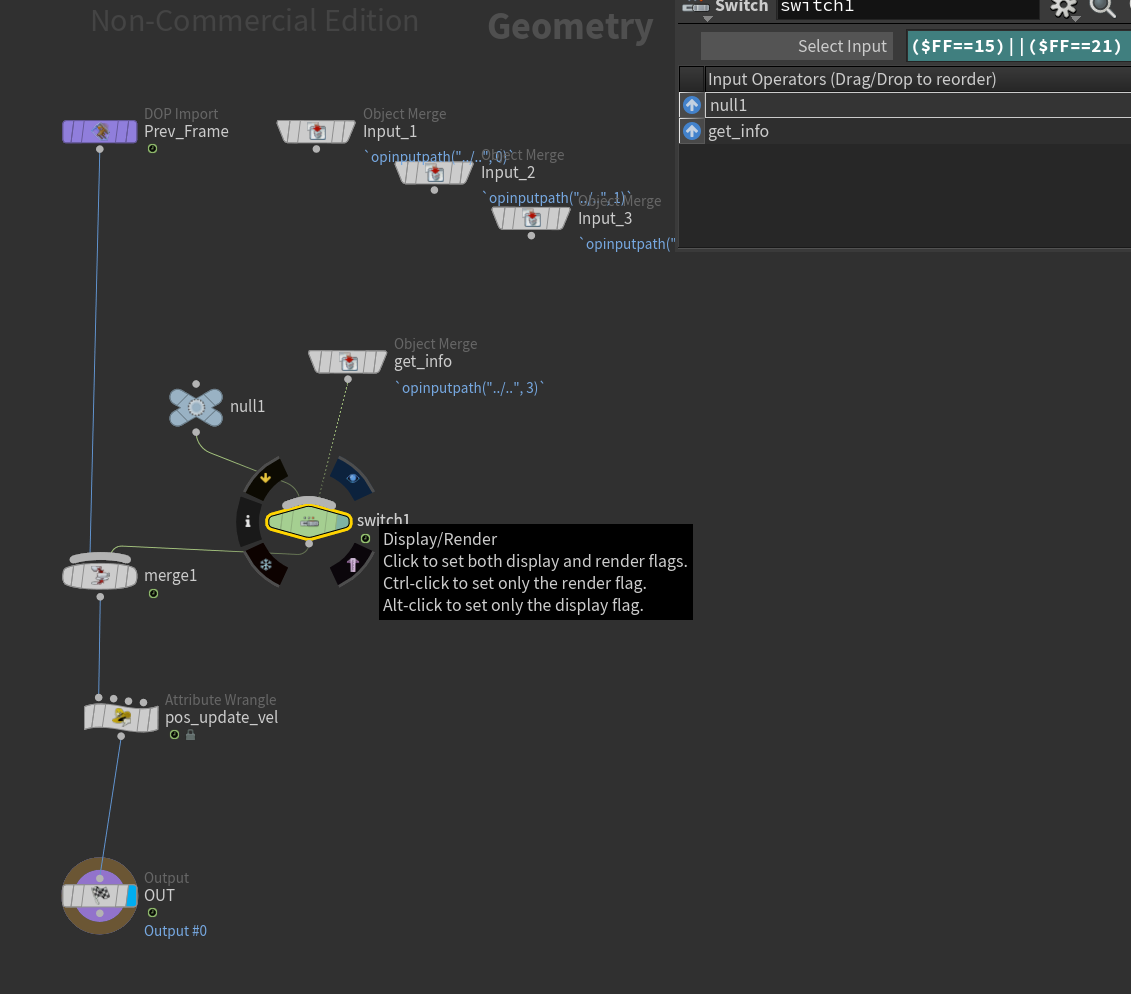Toggle the blue display flag on OUT node
Screen dimensions: 1131x994
132,896
